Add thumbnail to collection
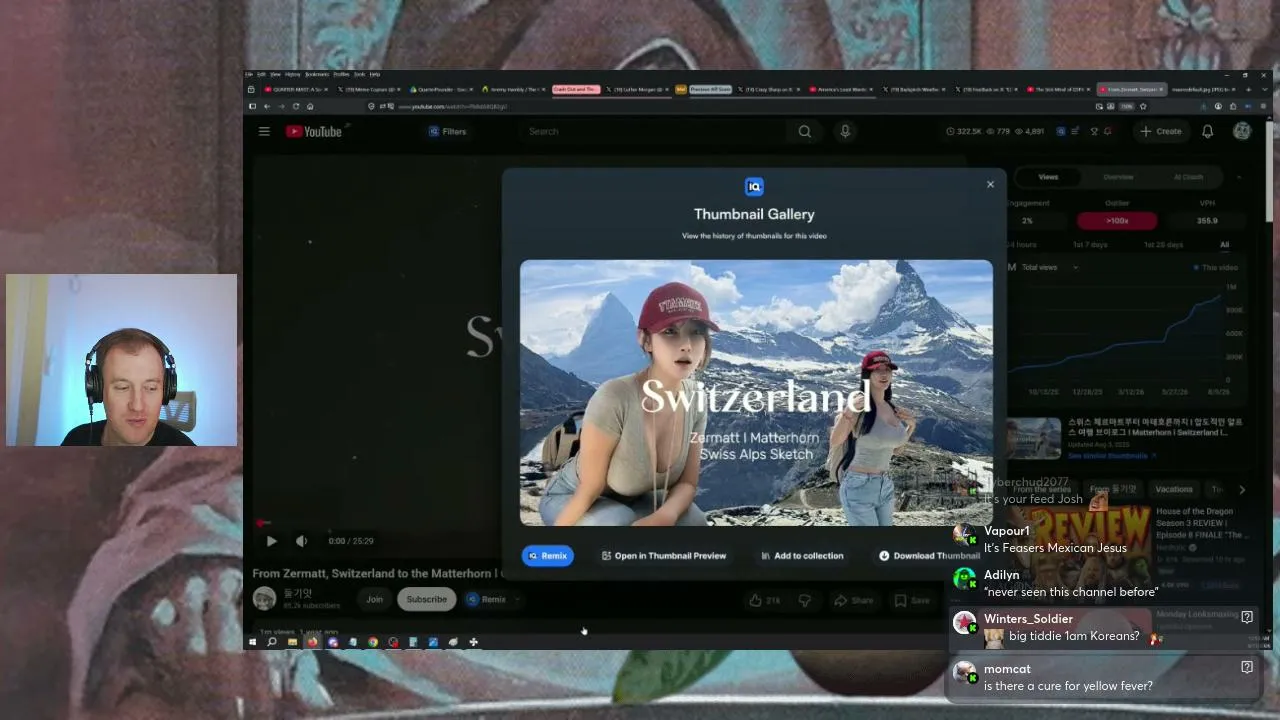Screen dimensions: 1280x720 pyautogui.click(x=802, y=556)
